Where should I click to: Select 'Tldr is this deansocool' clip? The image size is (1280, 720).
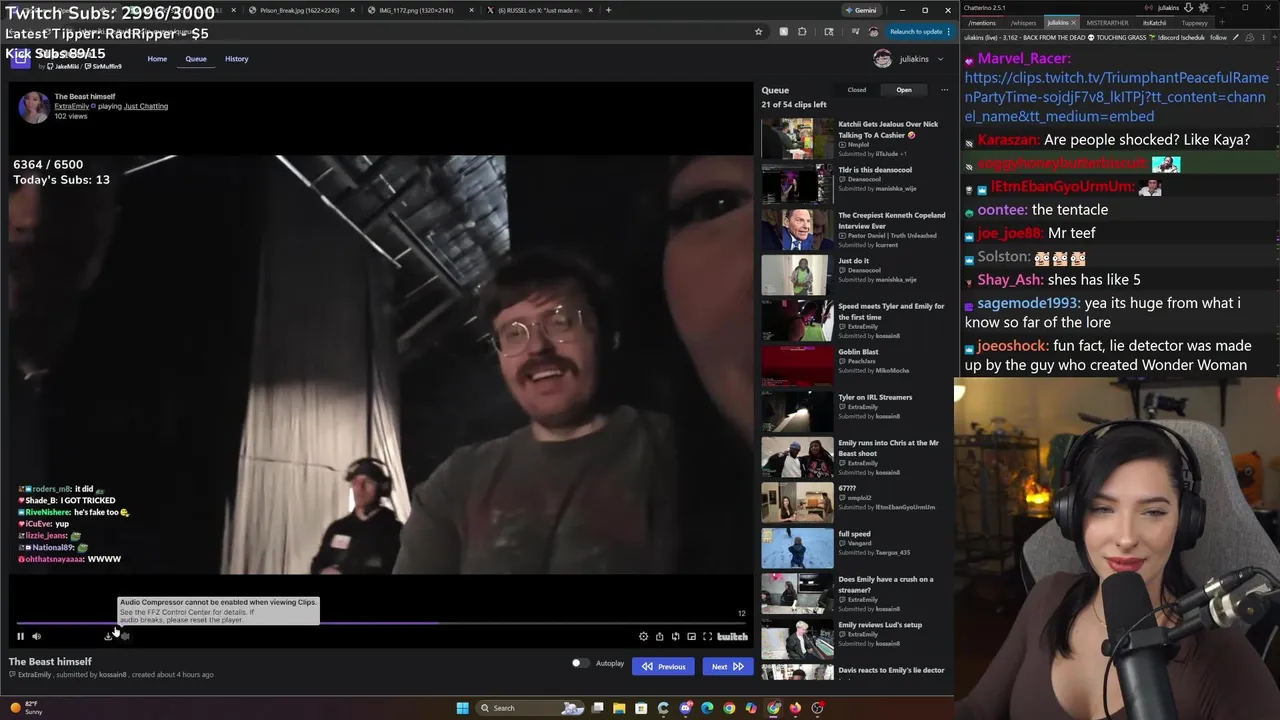tap(852, 185)
